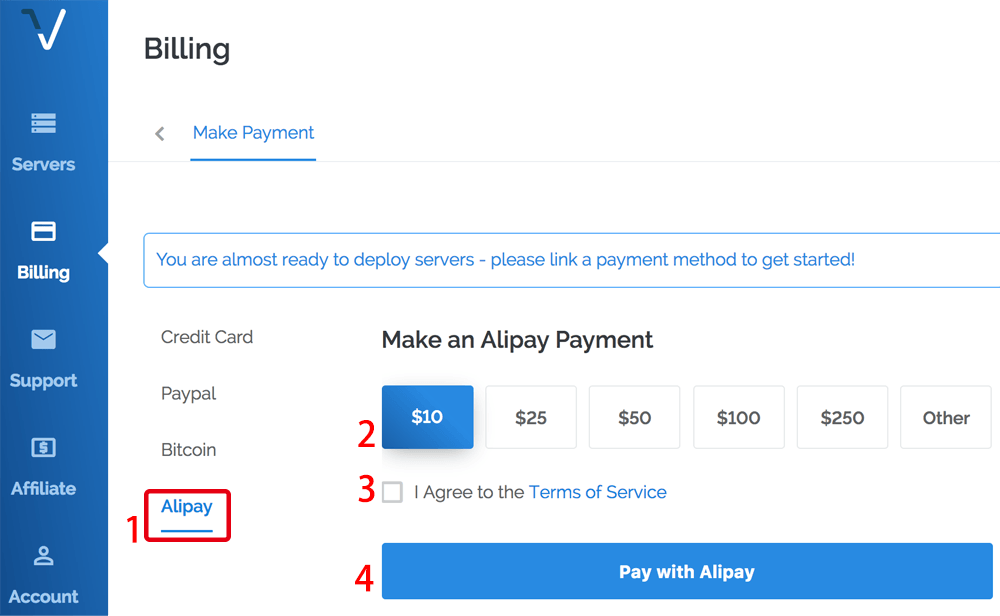This screenshot has height=616, width=1000.
Task: Choose the $50 payment amount
Action: [x=635, y=418]
